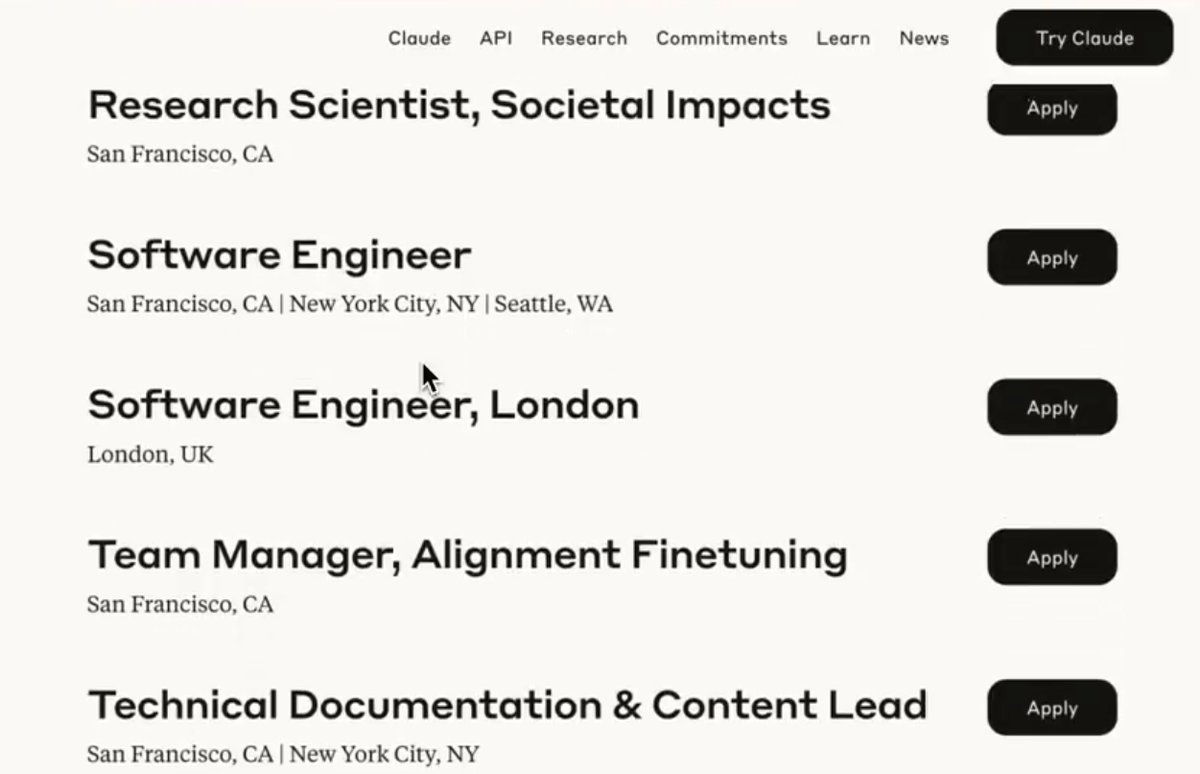
Task: Open the Research navigation item
Action: 584,38
